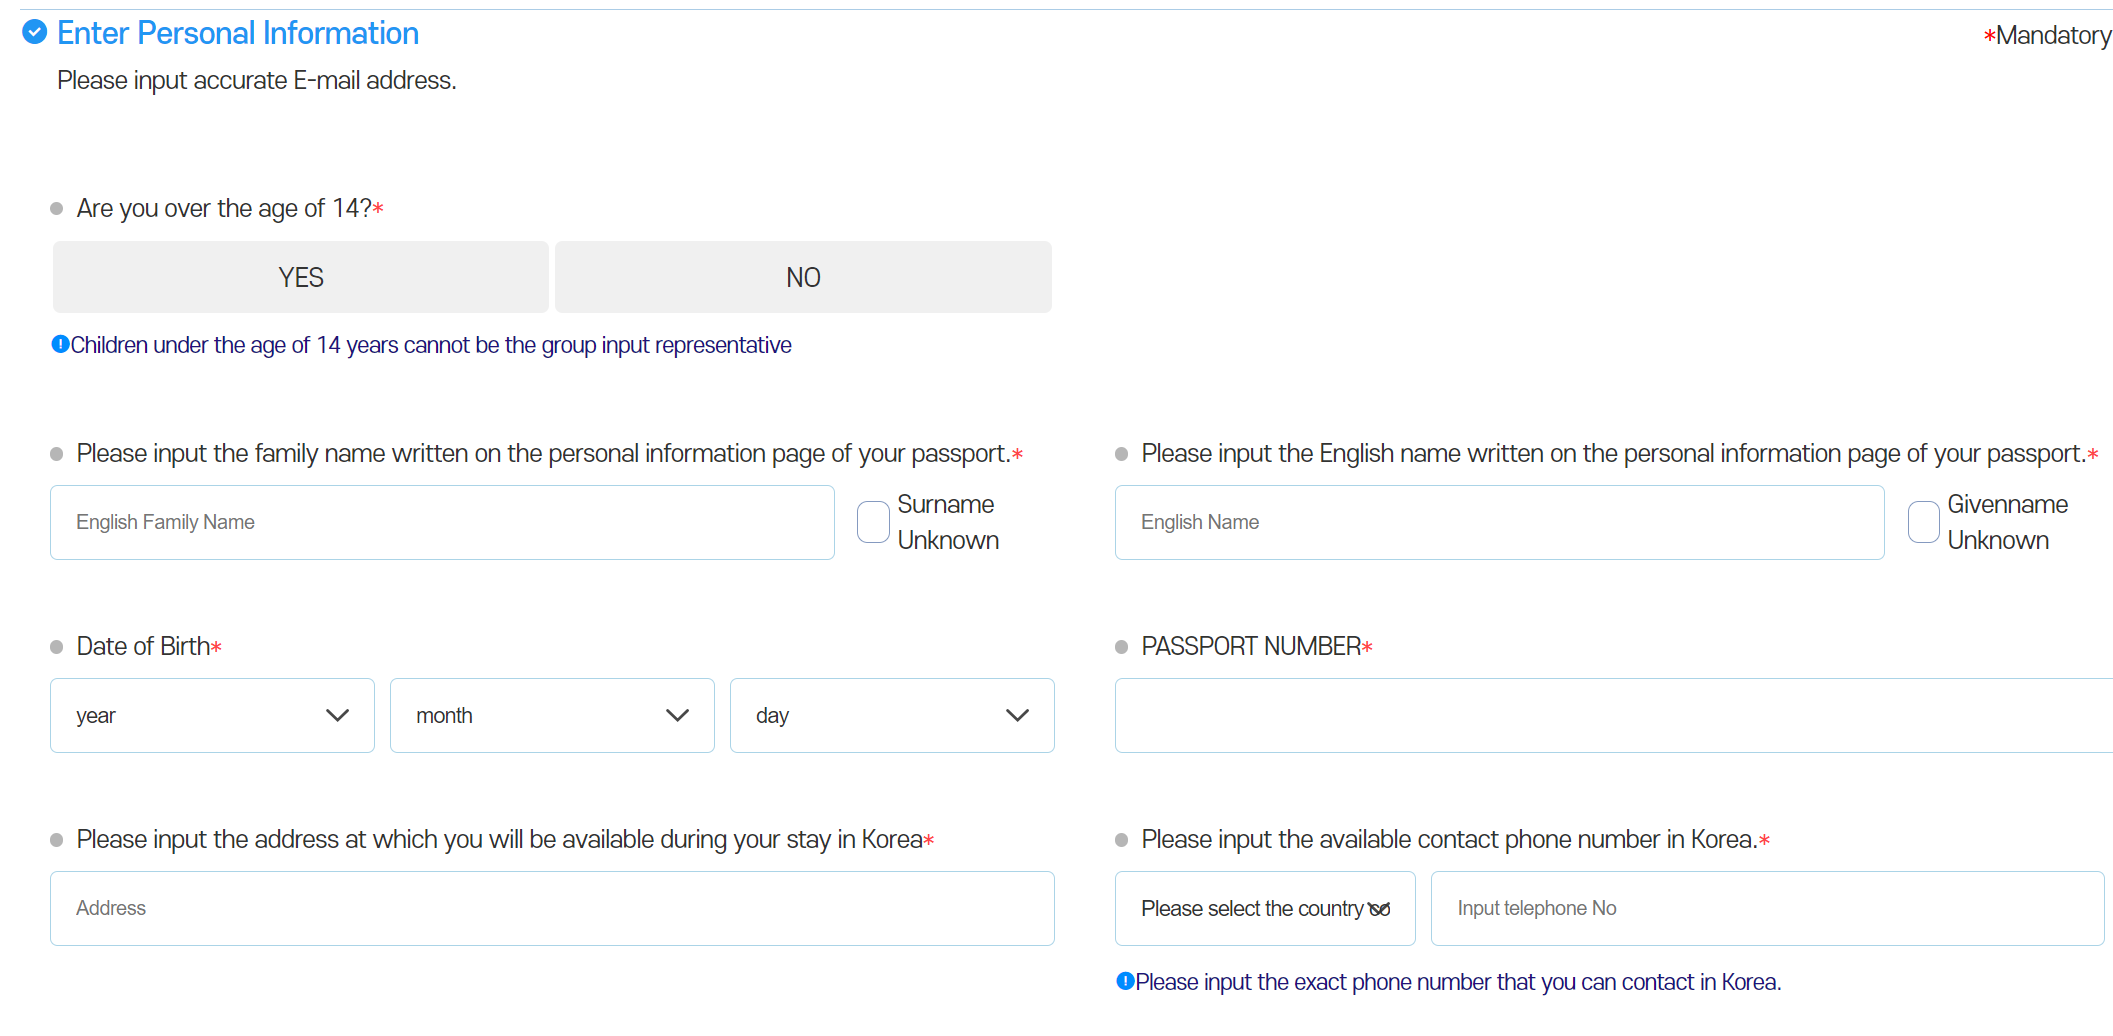
Task: Check the Givenname Unknown checkbox
Action: point(1922,521)
